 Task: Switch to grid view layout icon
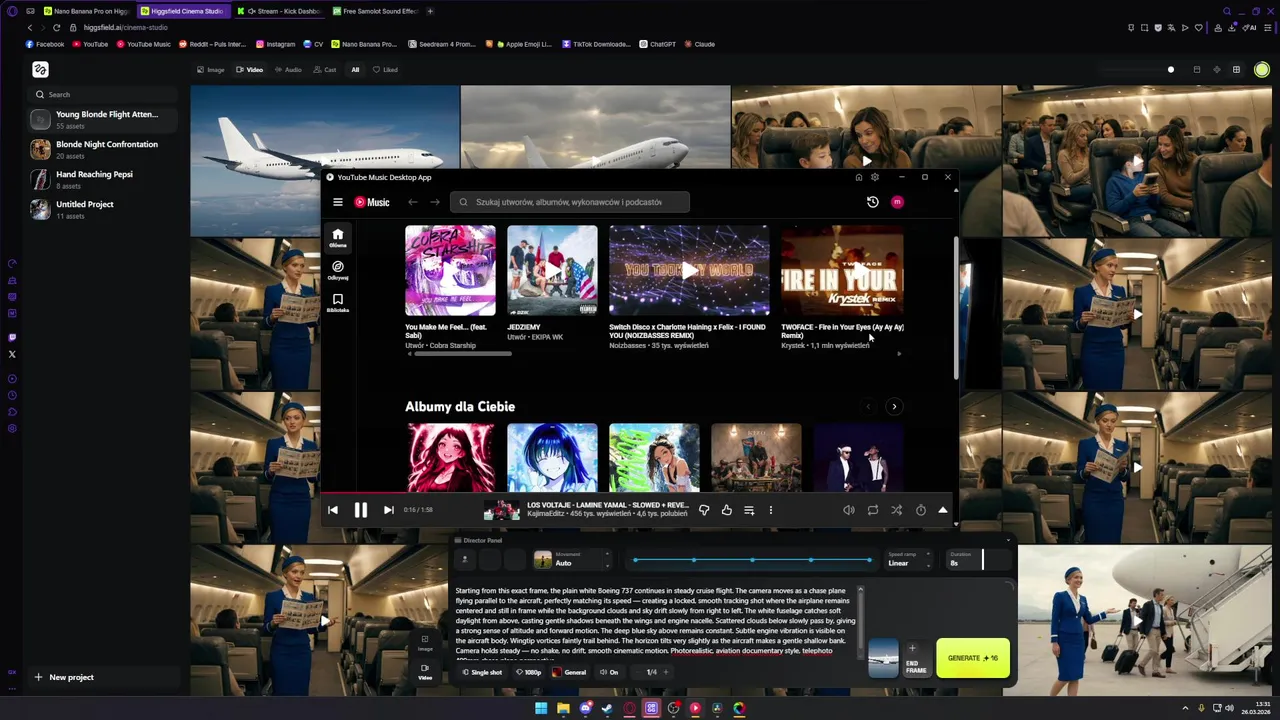[x=1236, y=70]
